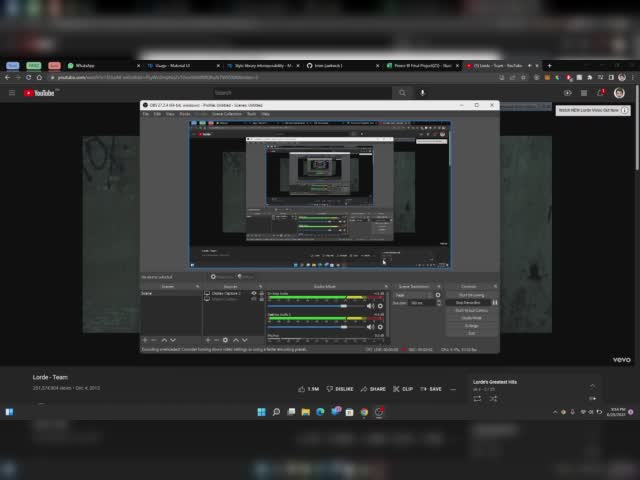640x480 pixels.
Task: Move scene up with Scenes panel up arrow
Action: point(164,340)
